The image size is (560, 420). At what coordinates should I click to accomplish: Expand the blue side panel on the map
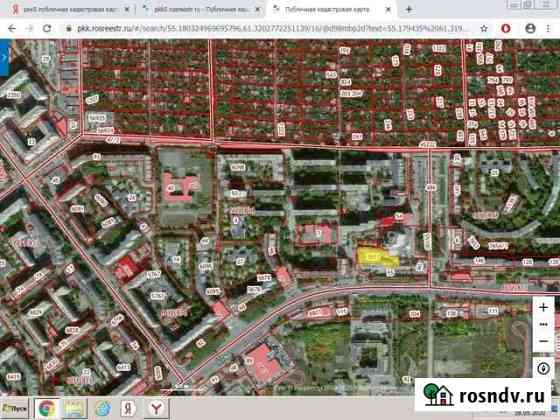click(x=5, y=58)
